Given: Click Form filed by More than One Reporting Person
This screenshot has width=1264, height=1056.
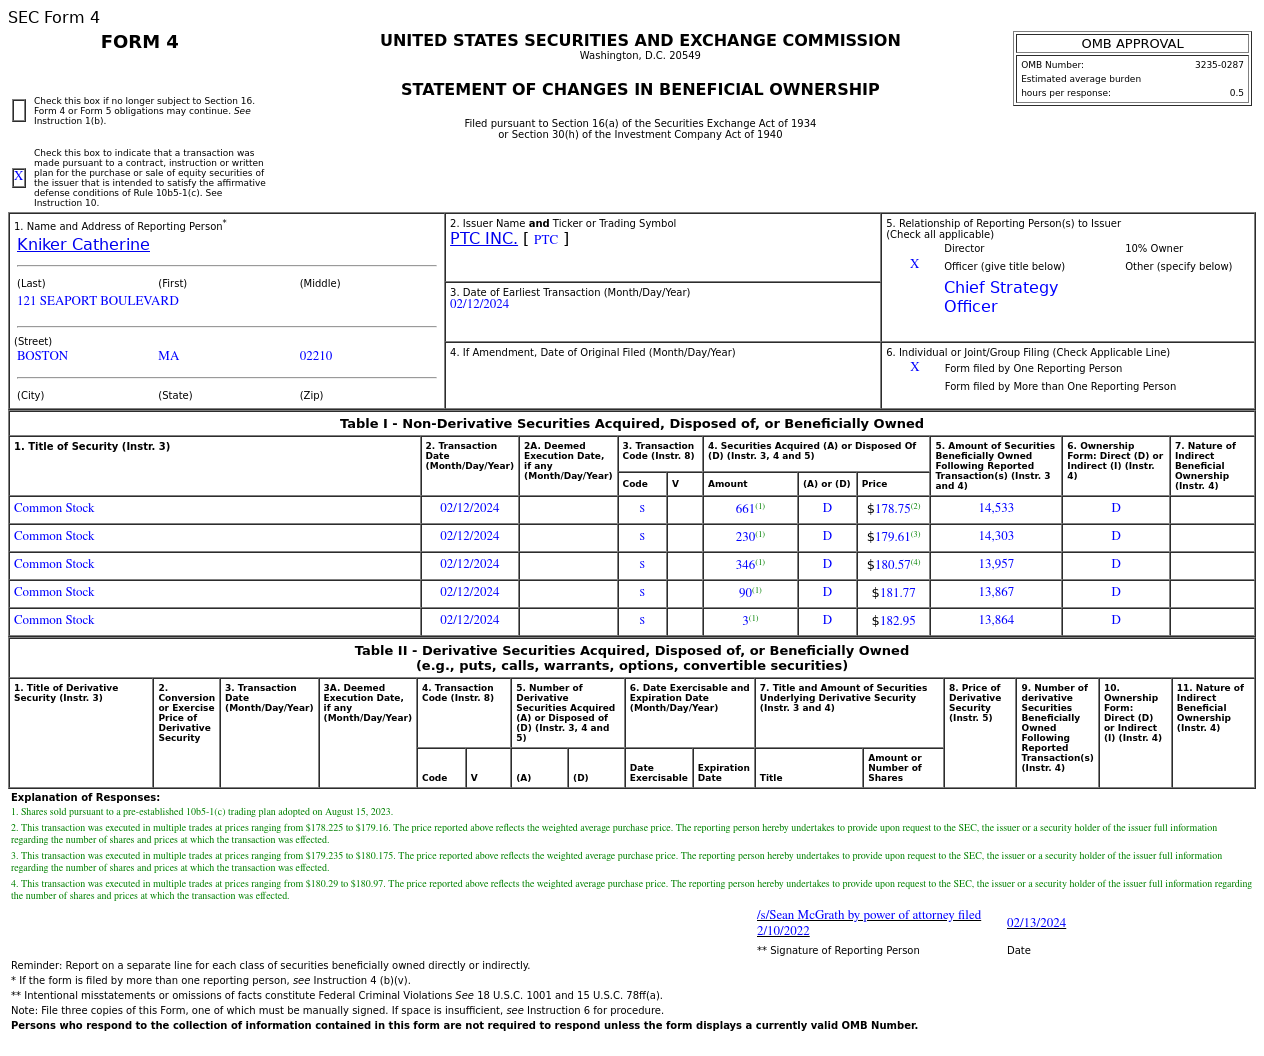Looking at the screenshot, I should point(1060,387).
